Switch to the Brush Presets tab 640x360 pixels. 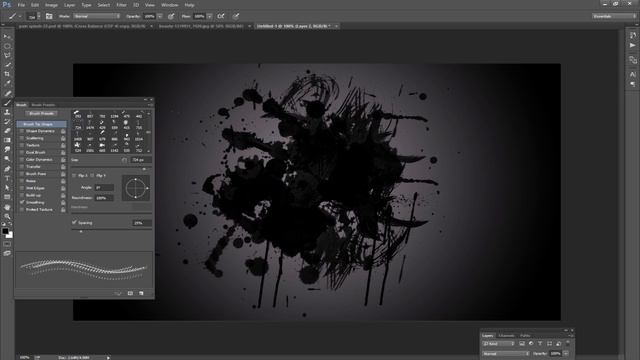click(43, 105)
